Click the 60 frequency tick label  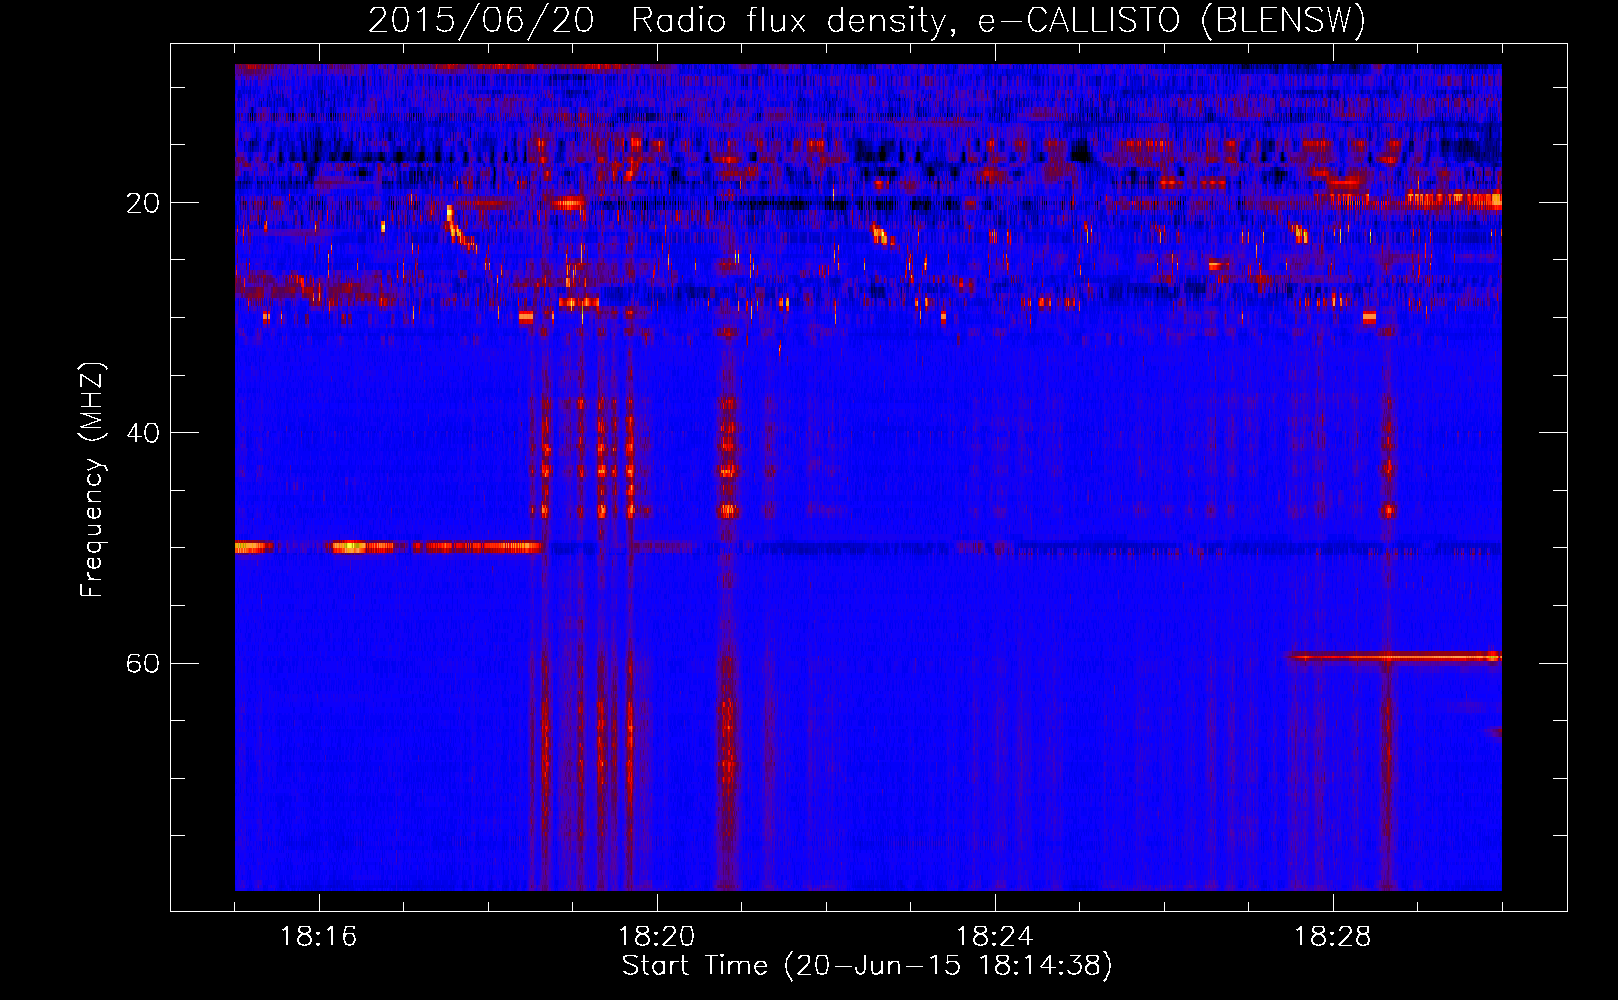pyautogui.click(x=143, y=664)
